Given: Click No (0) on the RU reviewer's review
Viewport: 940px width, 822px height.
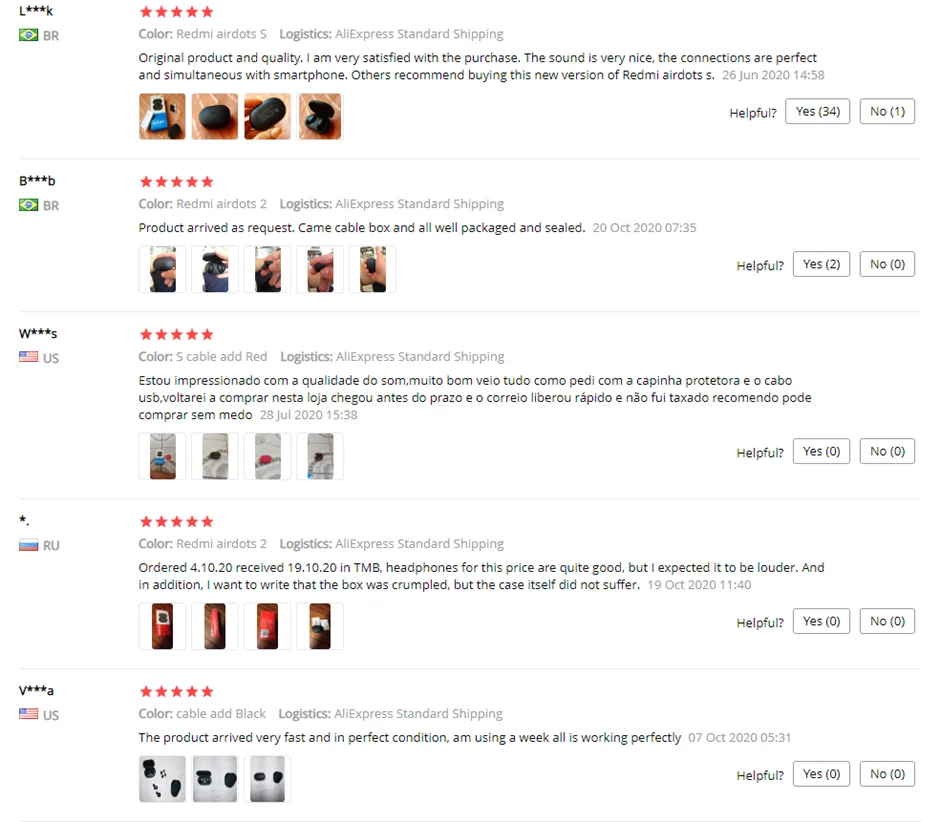Looking at the screenshot, I should click(x=887, y=621).
